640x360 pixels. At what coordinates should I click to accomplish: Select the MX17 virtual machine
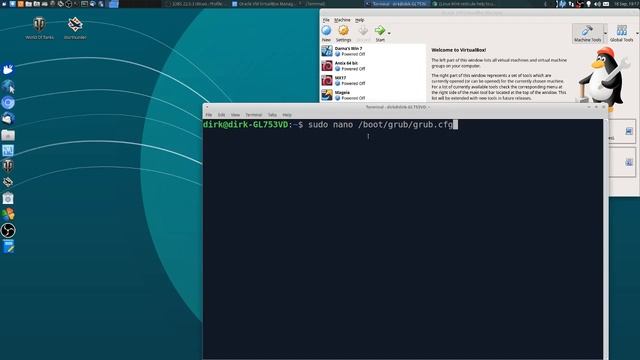373,80
